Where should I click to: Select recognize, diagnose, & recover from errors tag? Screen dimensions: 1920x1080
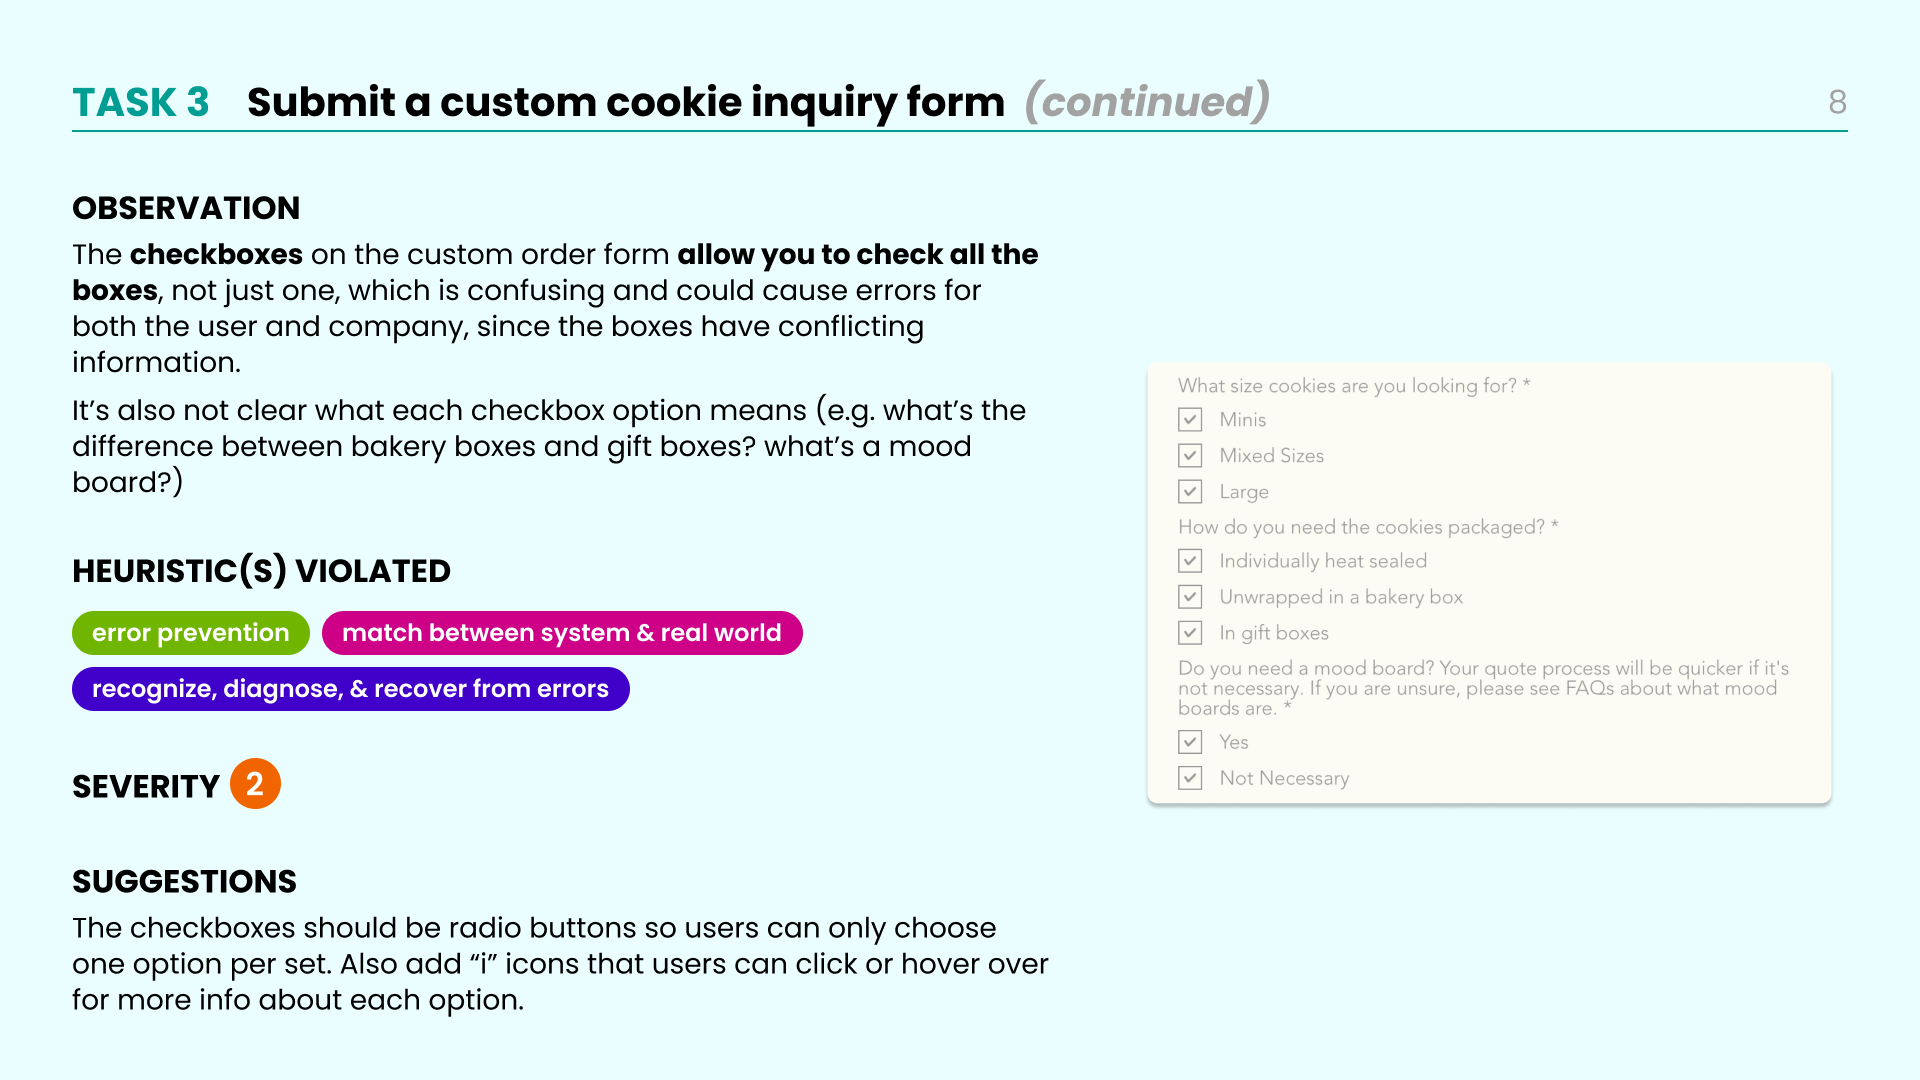click(x=351, y=689)
